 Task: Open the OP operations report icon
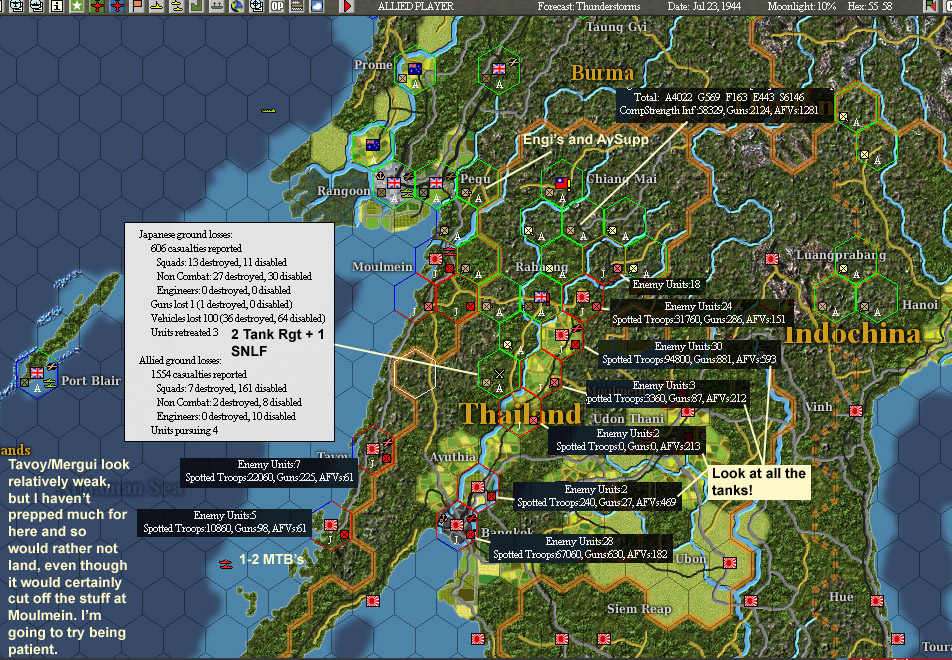click(277, 6)
